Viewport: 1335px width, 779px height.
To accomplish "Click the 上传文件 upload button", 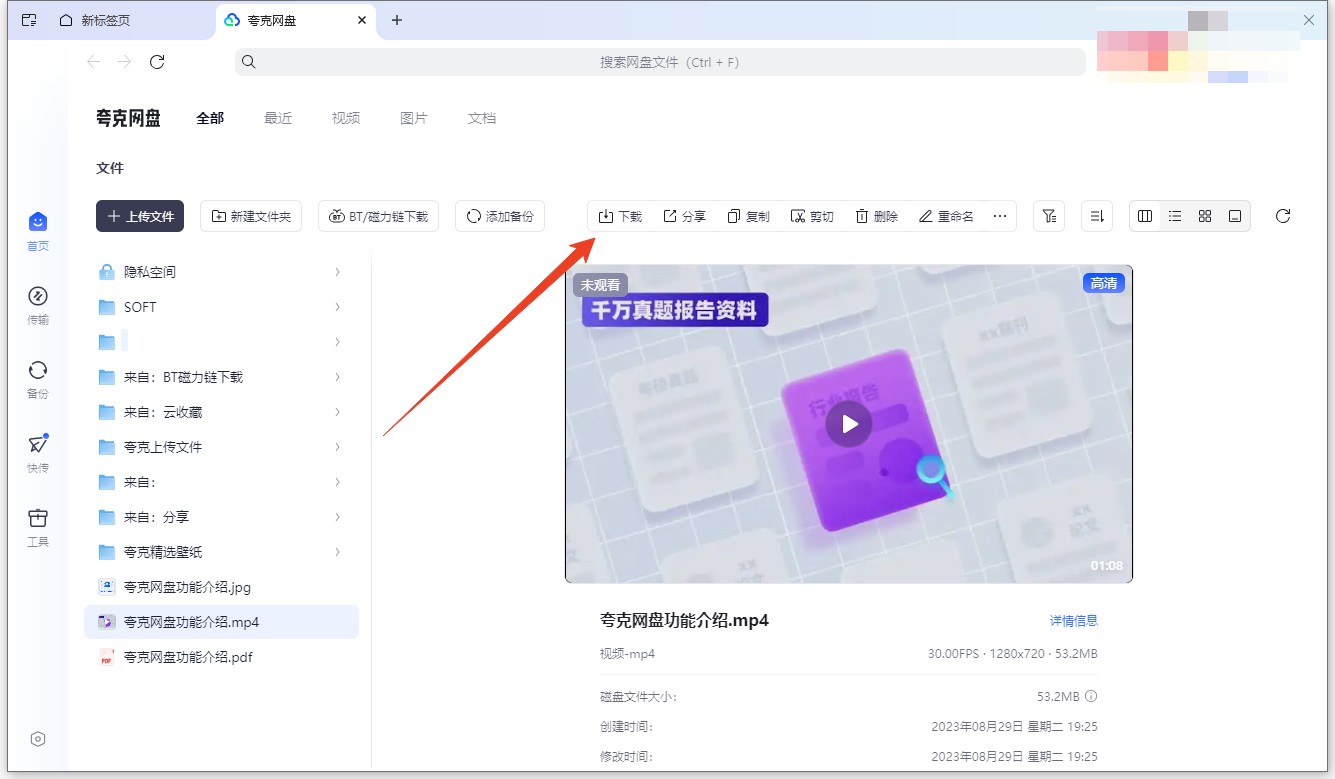I will click(x=139, y=215).
